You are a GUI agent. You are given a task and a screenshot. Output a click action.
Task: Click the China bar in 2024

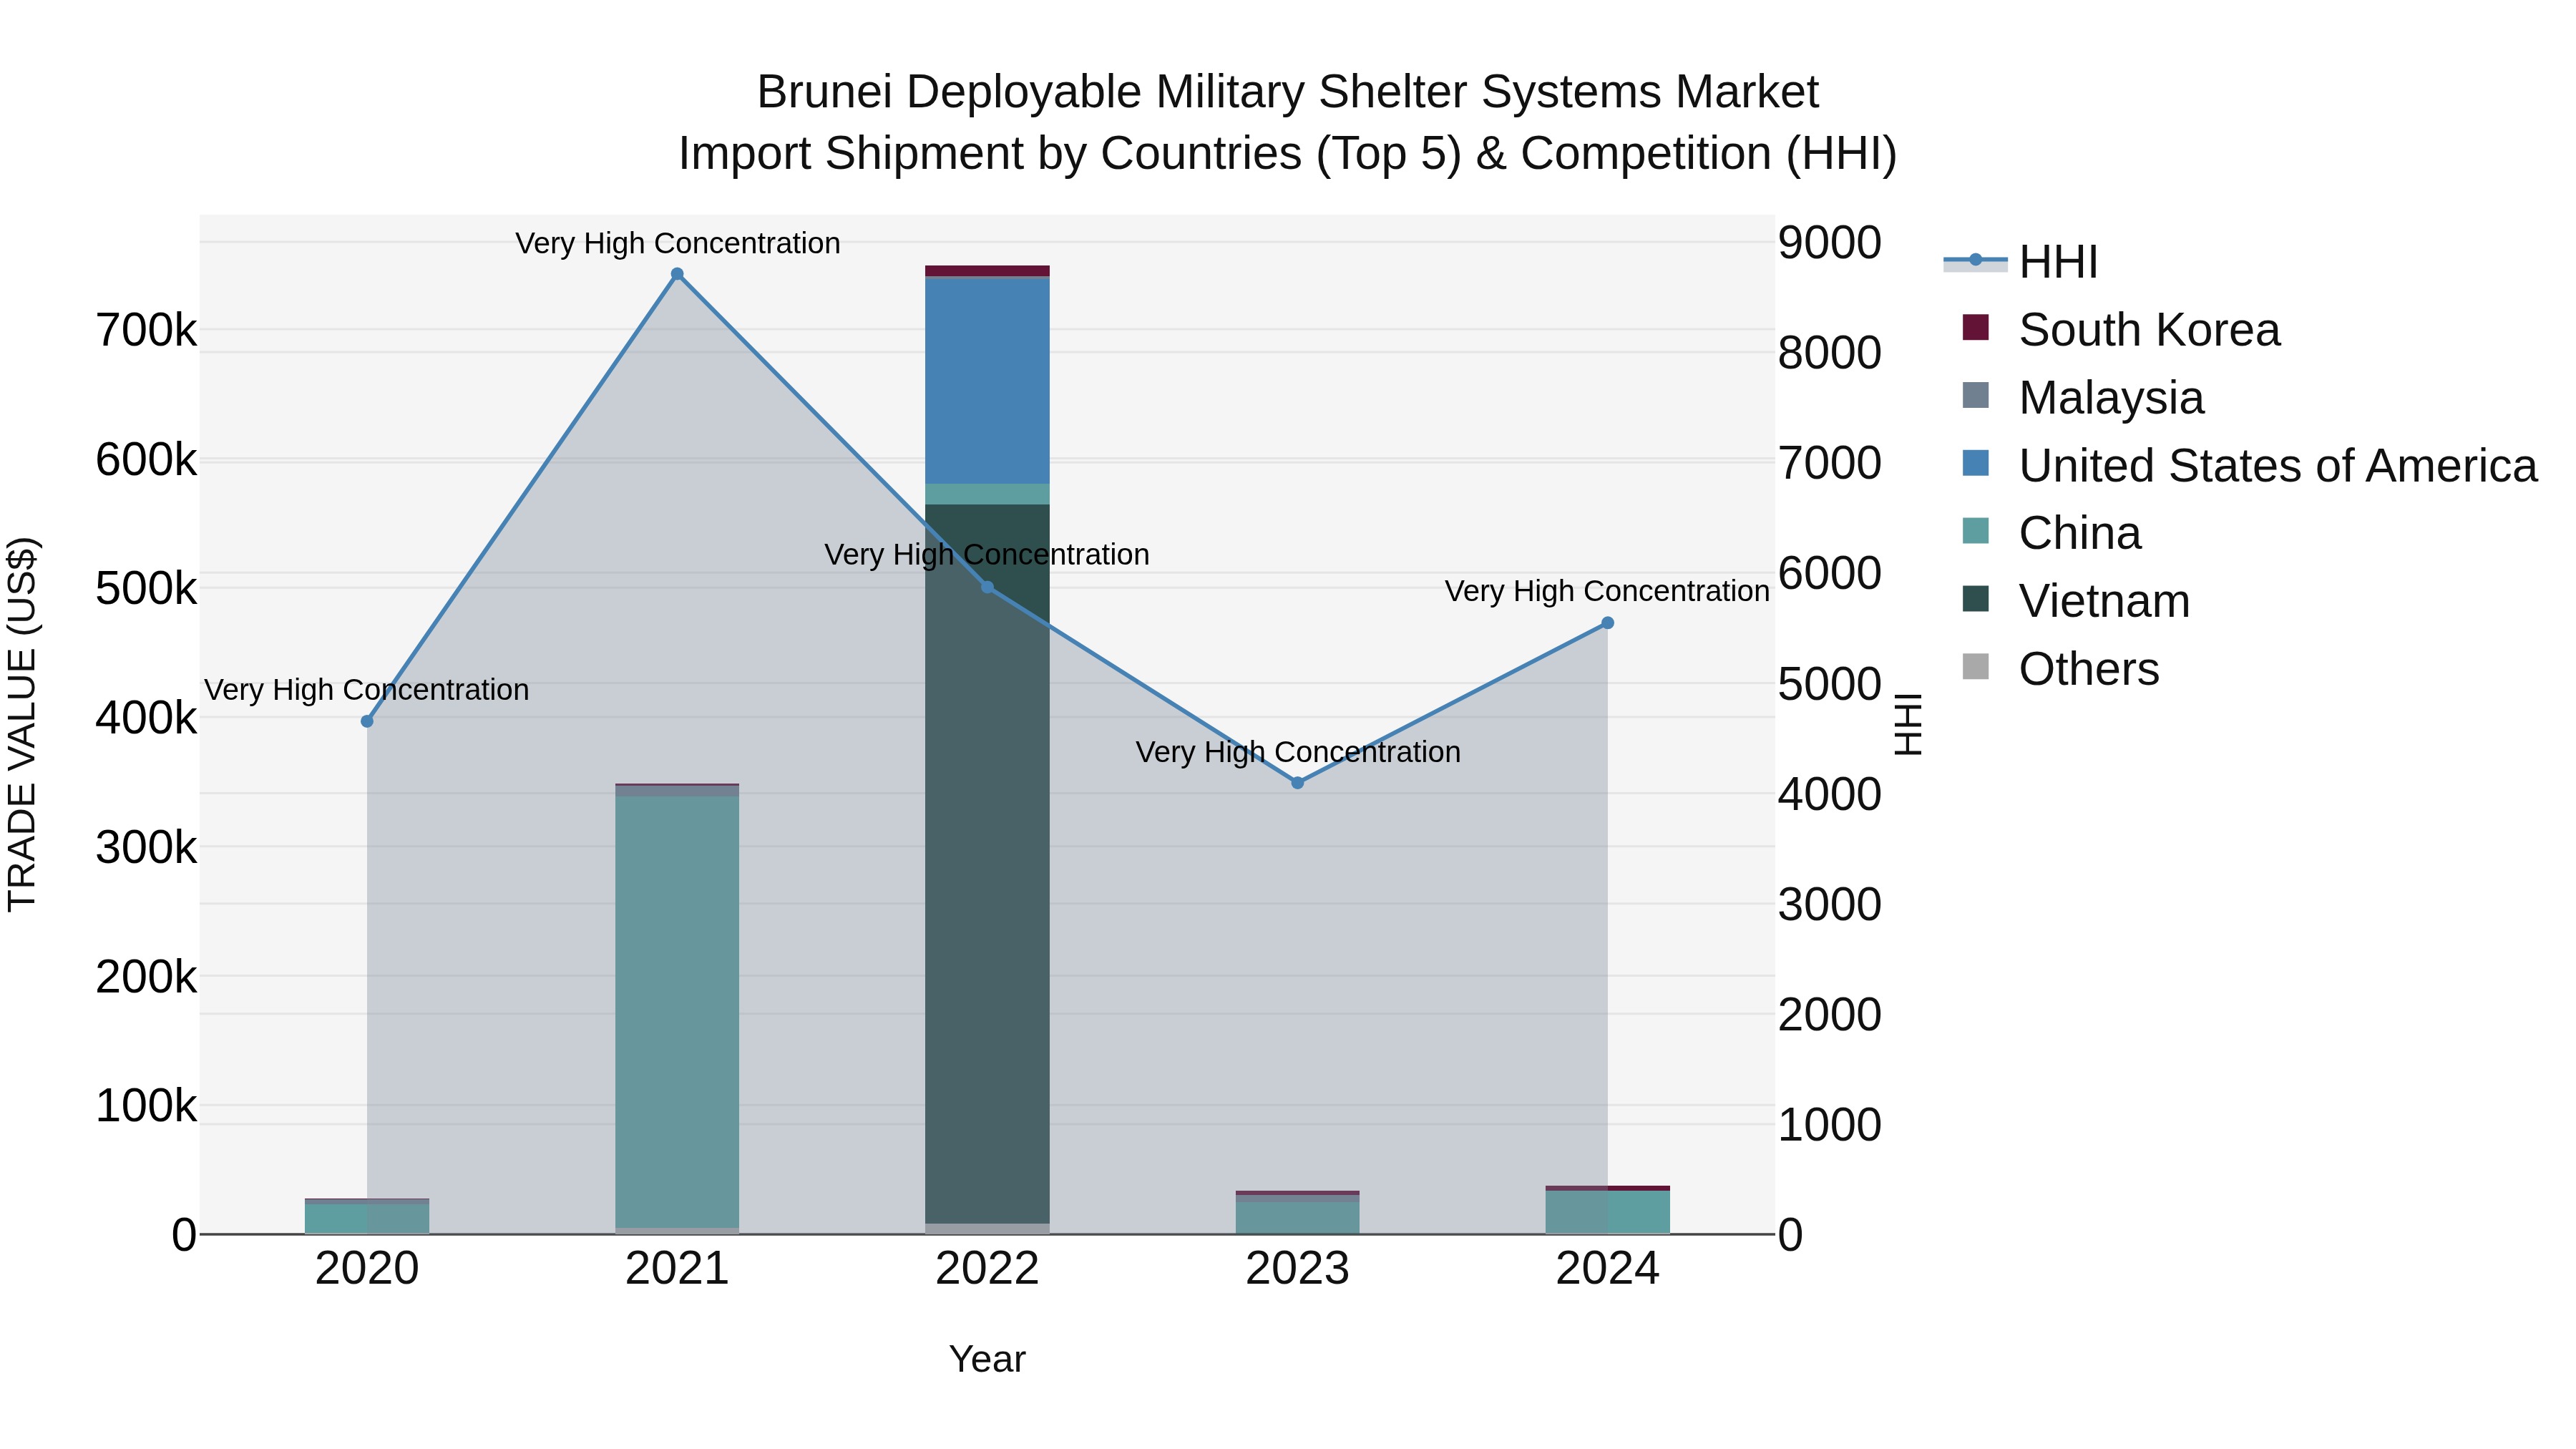point(1607,1212)
